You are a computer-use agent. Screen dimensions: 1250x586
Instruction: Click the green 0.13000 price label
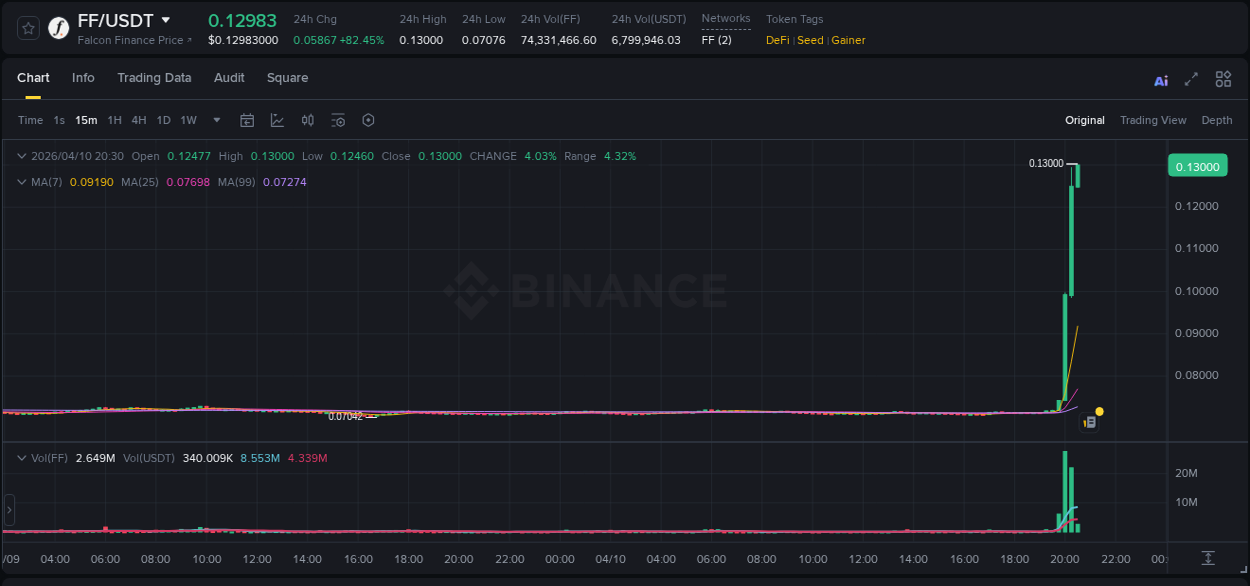(x=1196, y=165)
